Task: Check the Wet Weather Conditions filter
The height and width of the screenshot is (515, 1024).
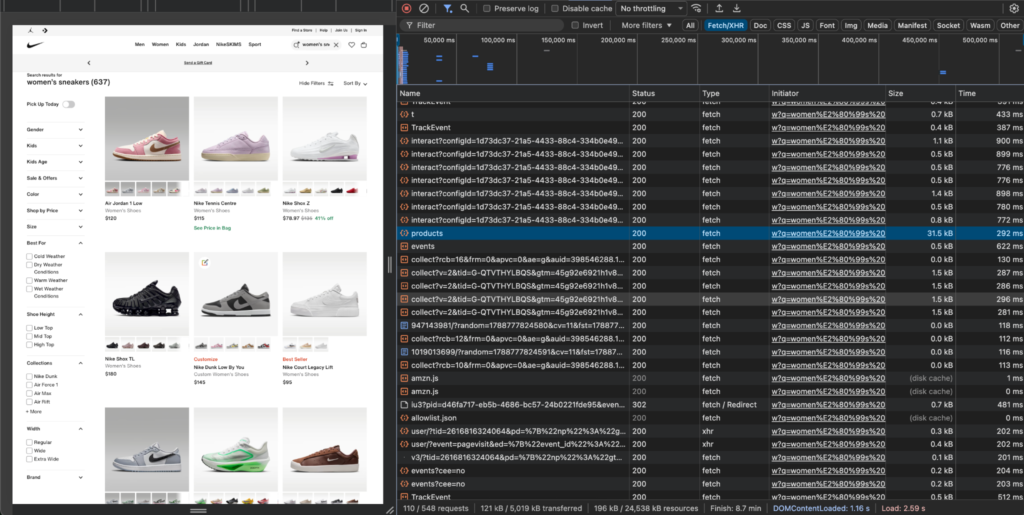Action: point(29,289)
